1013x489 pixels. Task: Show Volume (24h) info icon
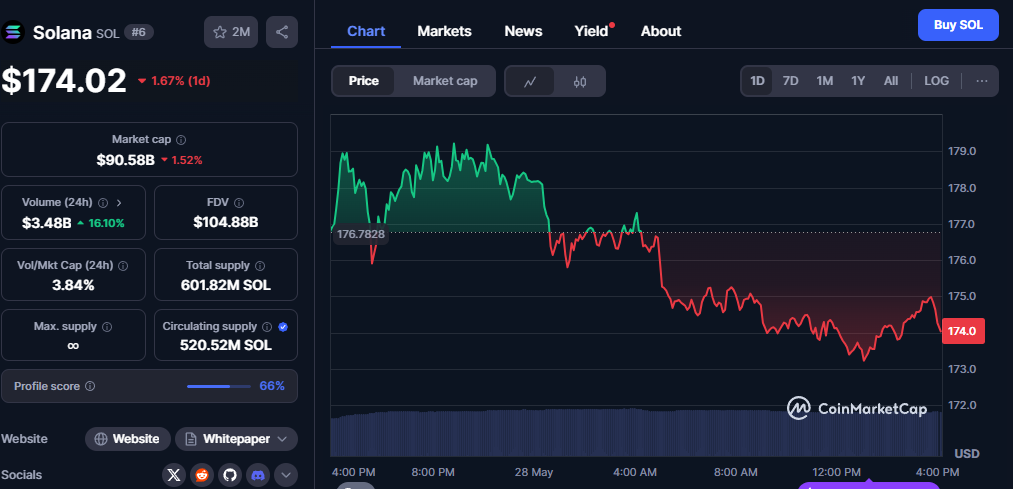103,203
